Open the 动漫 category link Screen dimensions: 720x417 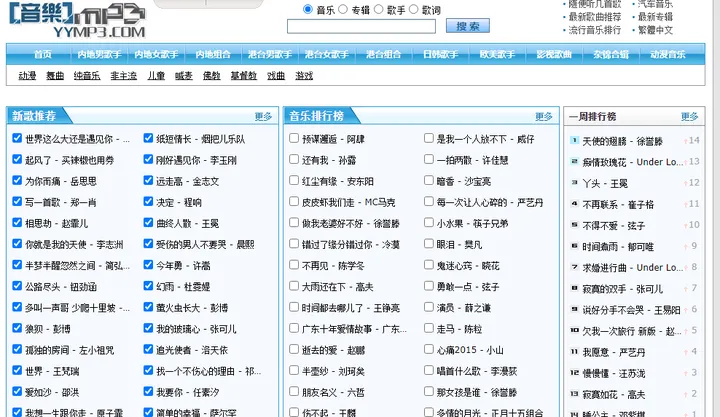point(27,75)
